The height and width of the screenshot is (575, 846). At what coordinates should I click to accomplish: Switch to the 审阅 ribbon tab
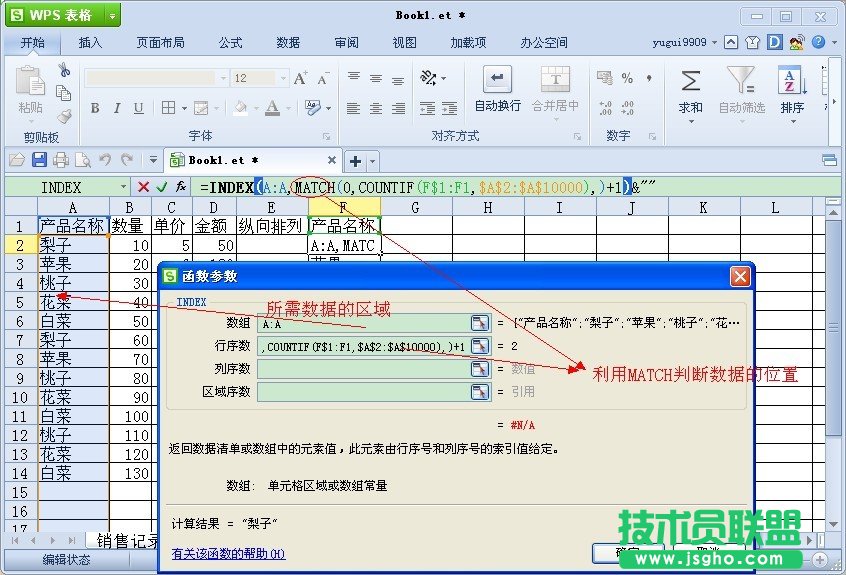(346, 43)
